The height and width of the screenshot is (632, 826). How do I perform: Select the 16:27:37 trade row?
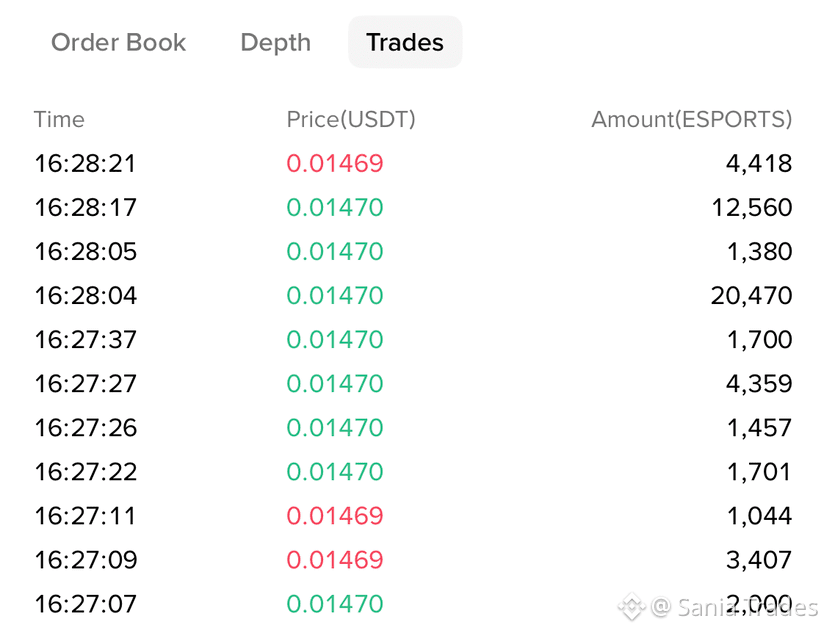click(413, 340)
